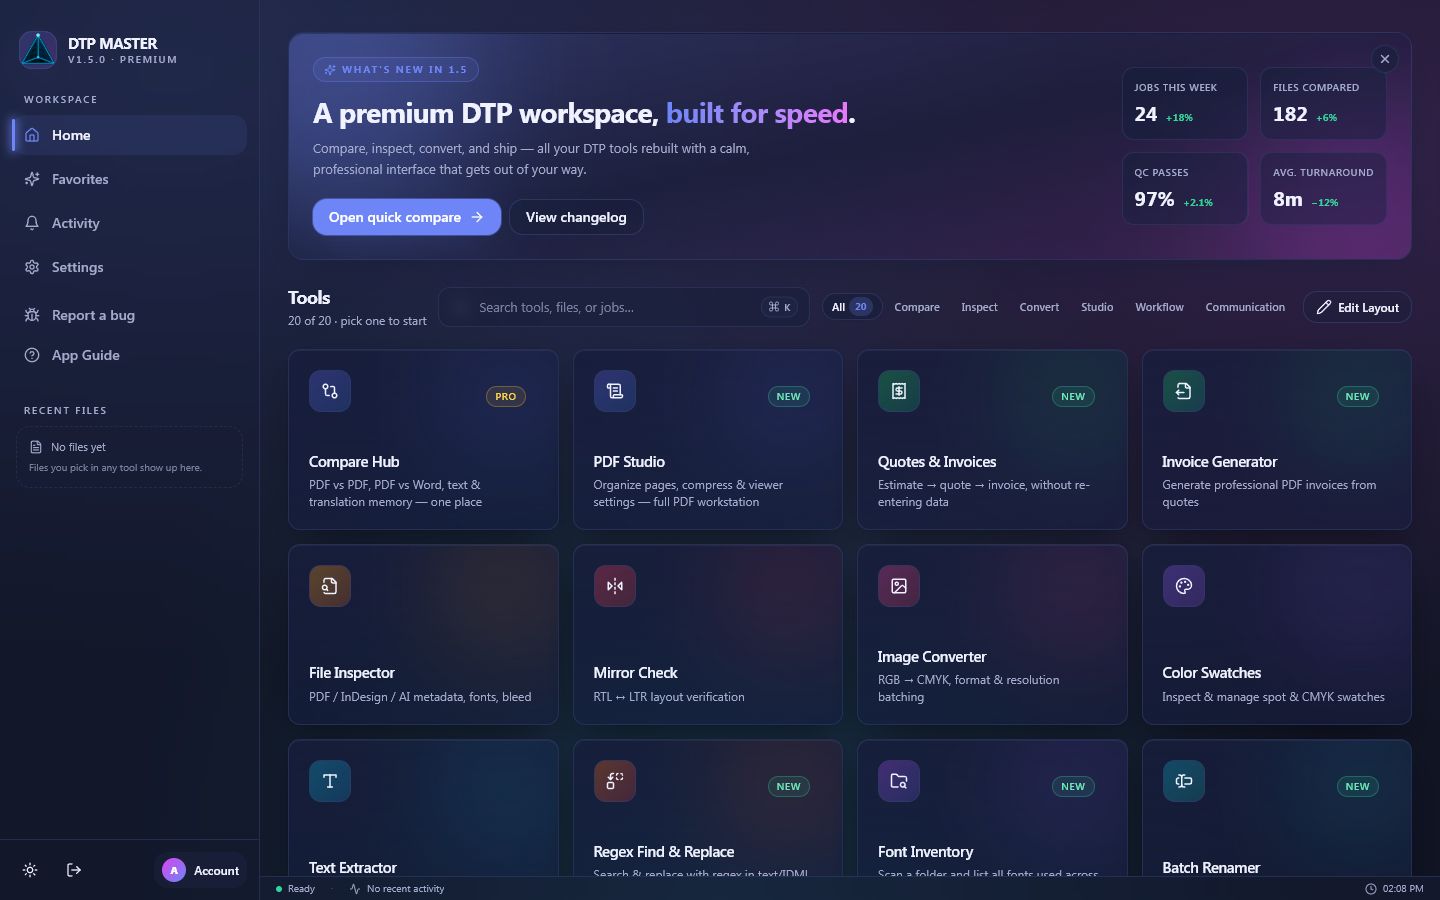Click the purple account avatar
The height and width of the screenshot is (900, 1440).
point(174,870)
